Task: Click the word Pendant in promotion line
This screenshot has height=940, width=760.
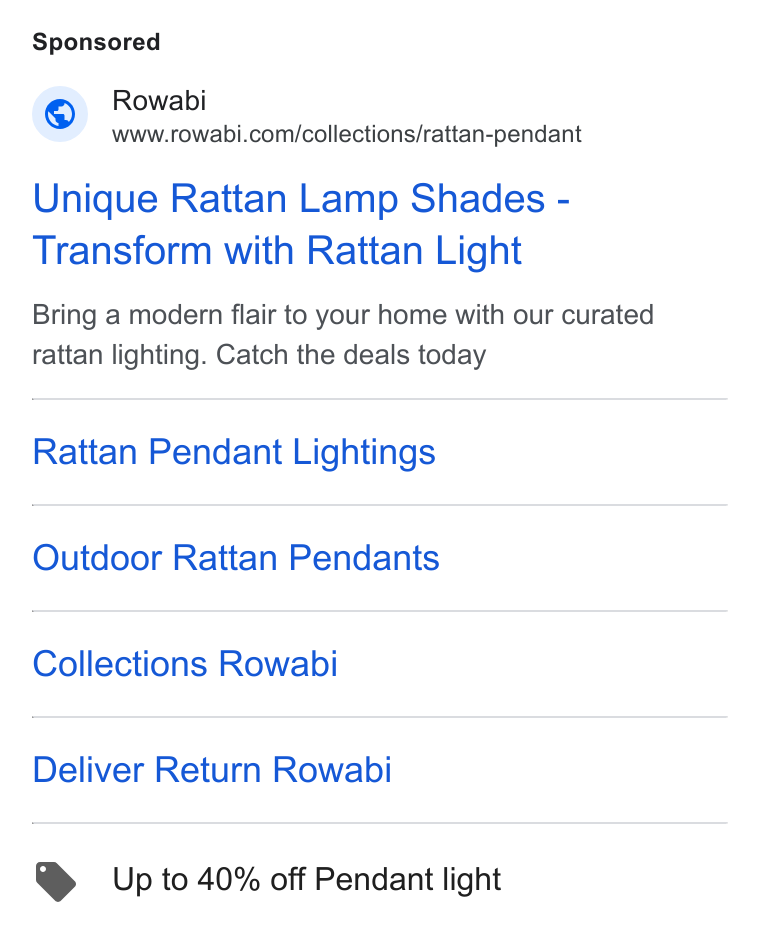Action: (x=374, y=879)
